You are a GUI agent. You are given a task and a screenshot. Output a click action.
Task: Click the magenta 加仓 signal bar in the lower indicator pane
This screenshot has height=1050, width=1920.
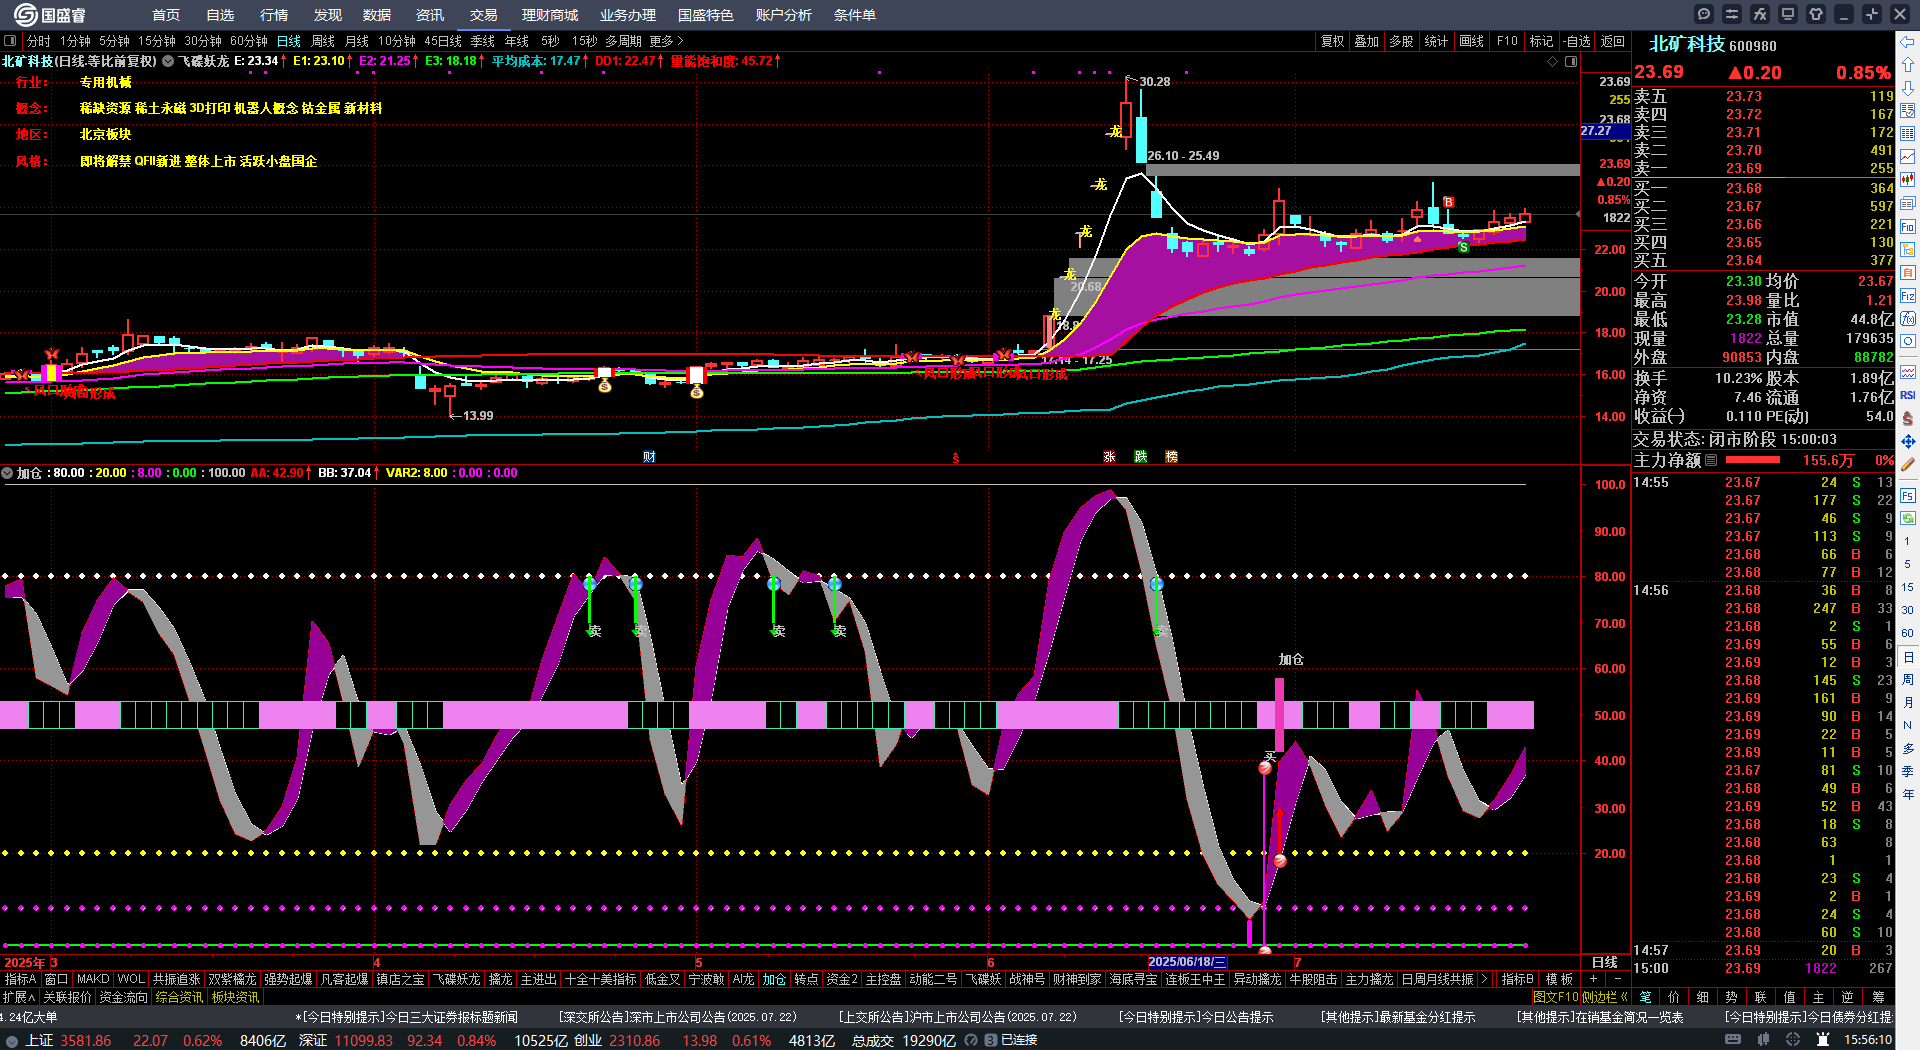click(1279, 715)
